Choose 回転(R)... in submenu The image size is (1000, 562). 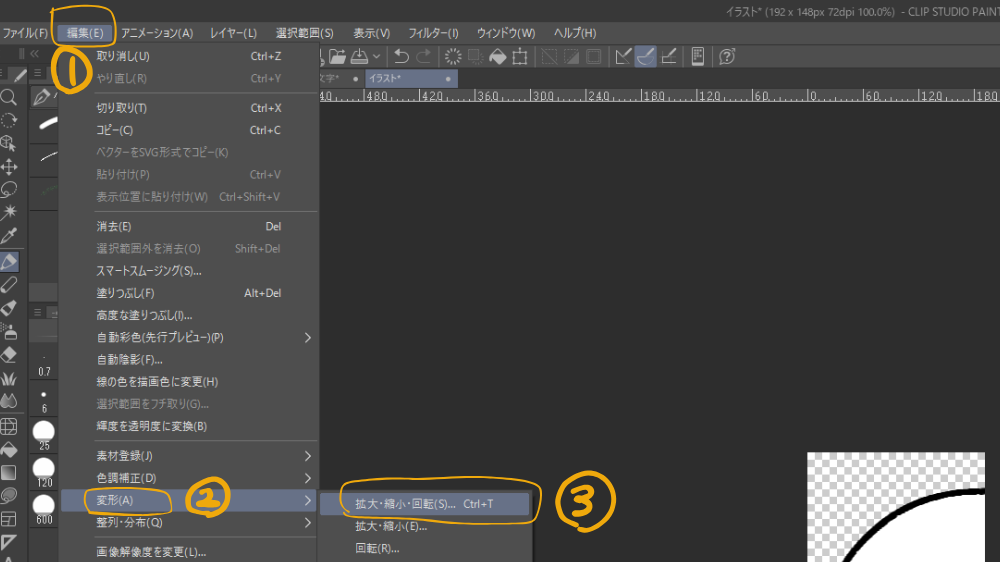(x=425, y=549)
